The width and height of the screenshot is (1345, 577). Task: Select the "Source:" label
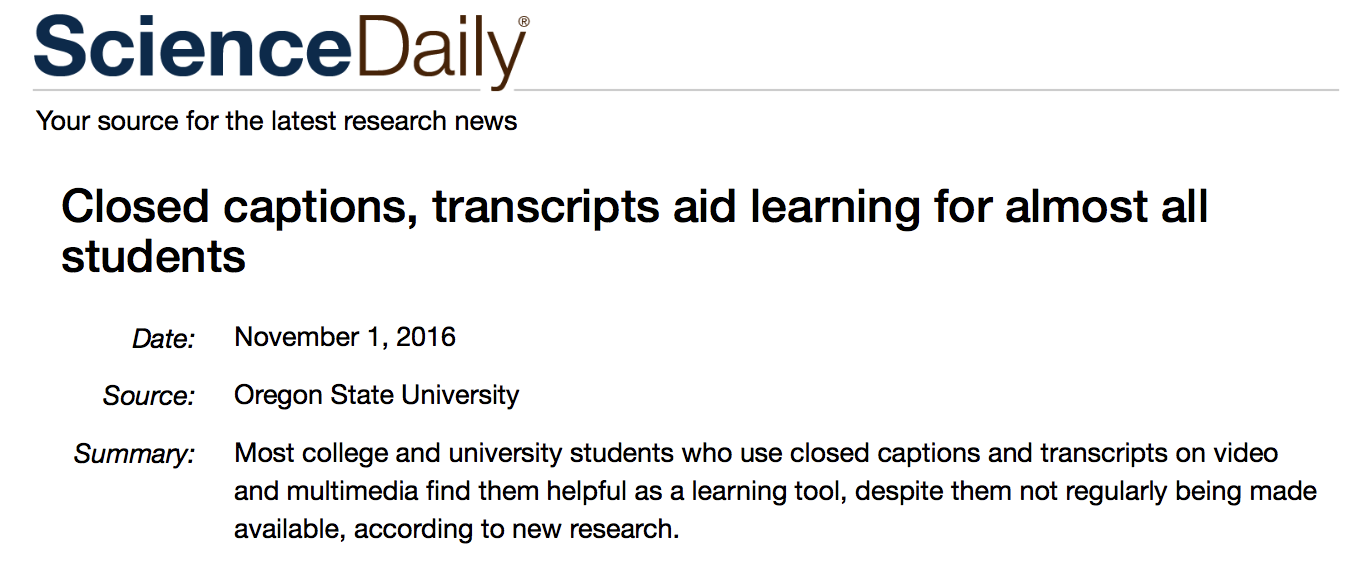148,396
